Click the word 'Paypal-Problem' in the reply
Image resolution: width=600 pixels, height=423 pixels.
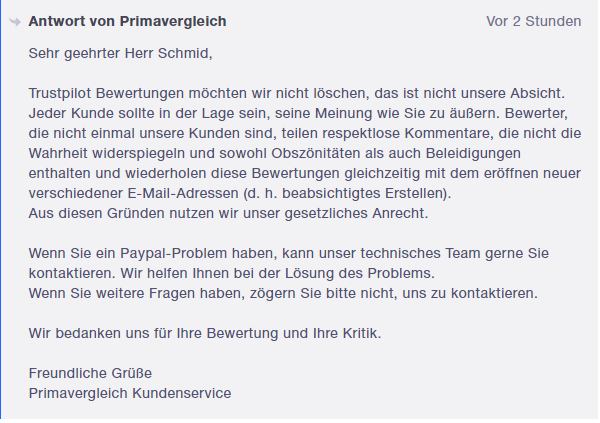tap(173, 253)
